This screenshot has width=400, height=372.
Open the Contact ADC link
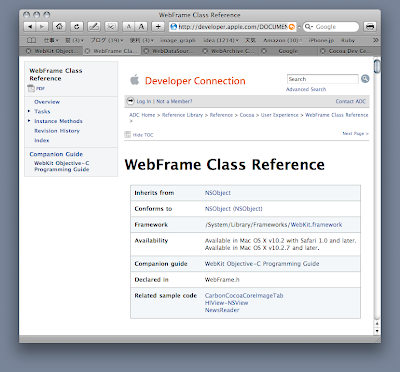click(x=351, y=101)
